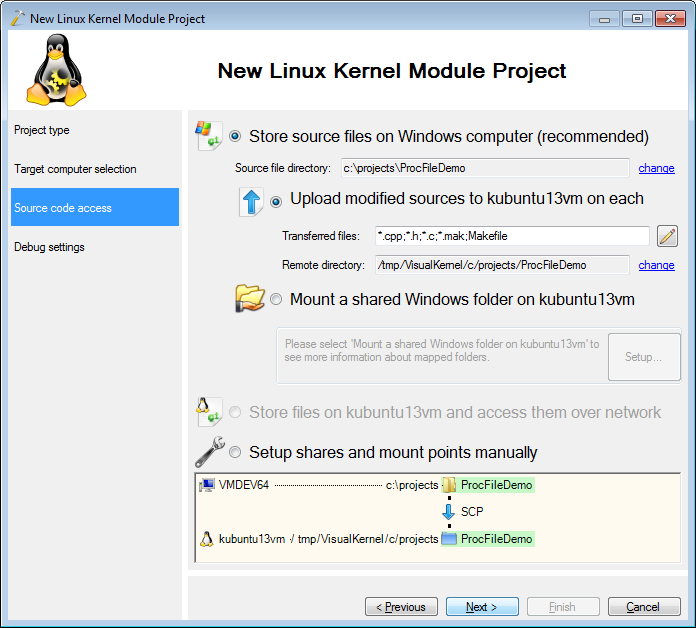This screenshot has height=628, width=696.
Task: Click the Remote directory field
Action: (x=502, y=265)
